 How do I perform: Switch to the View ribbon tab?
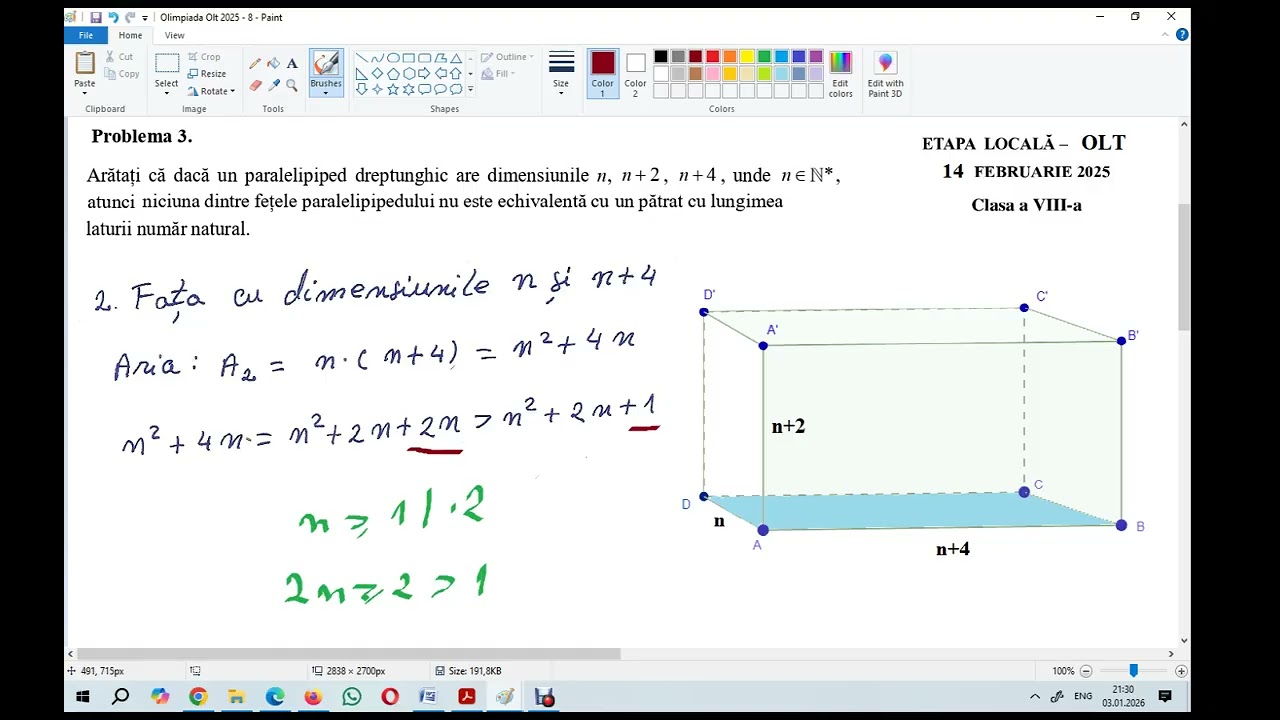[x=174, y=35]
